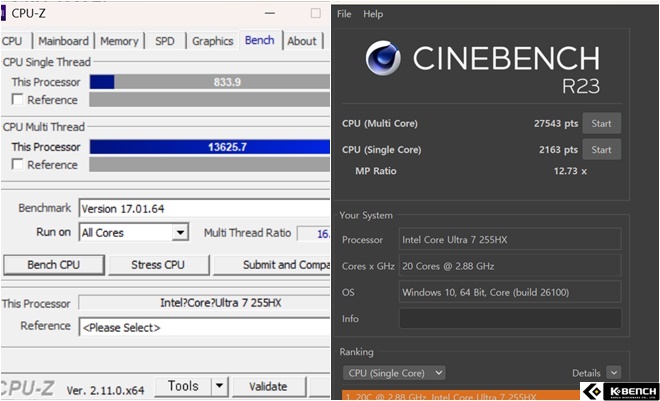Switch to the Memory tab
The image size is (660, 401).
(119, 41)
